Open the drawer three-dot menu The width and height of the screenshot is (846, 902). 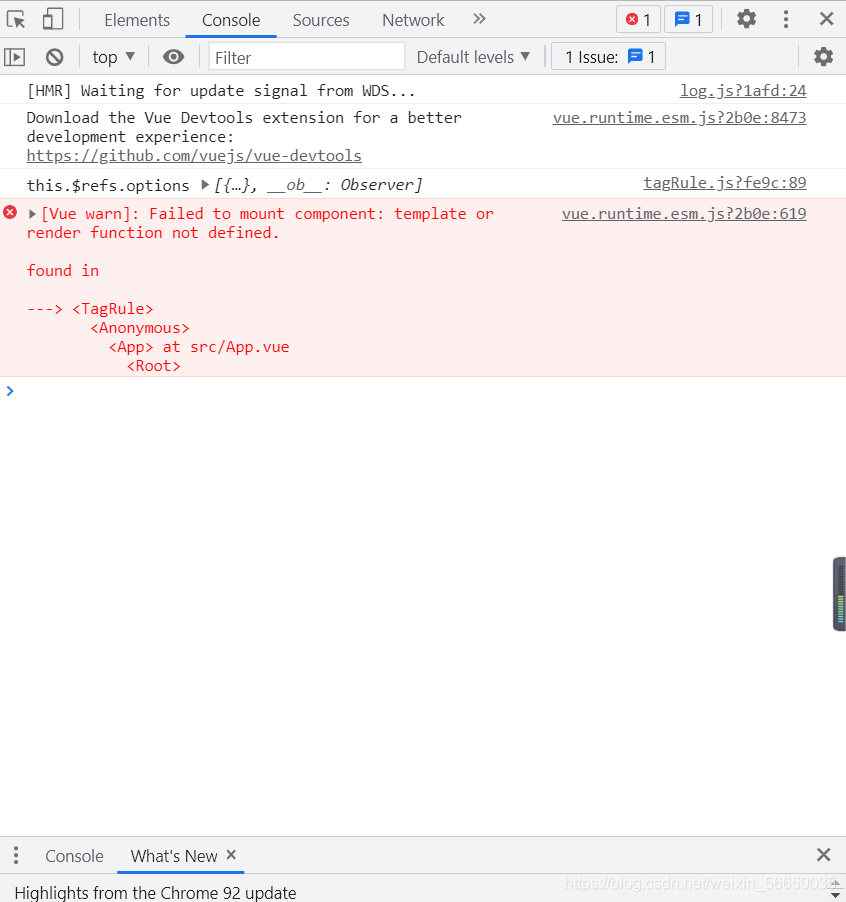click(x=15, y=855)
